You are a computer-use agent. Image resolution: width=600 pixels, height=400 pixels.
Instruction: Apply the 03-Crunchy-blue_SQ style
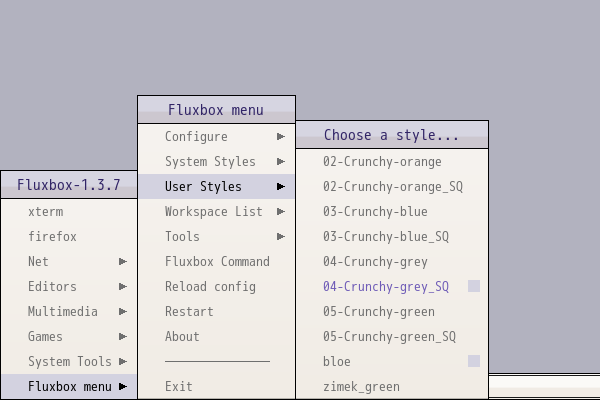point(392,237)
